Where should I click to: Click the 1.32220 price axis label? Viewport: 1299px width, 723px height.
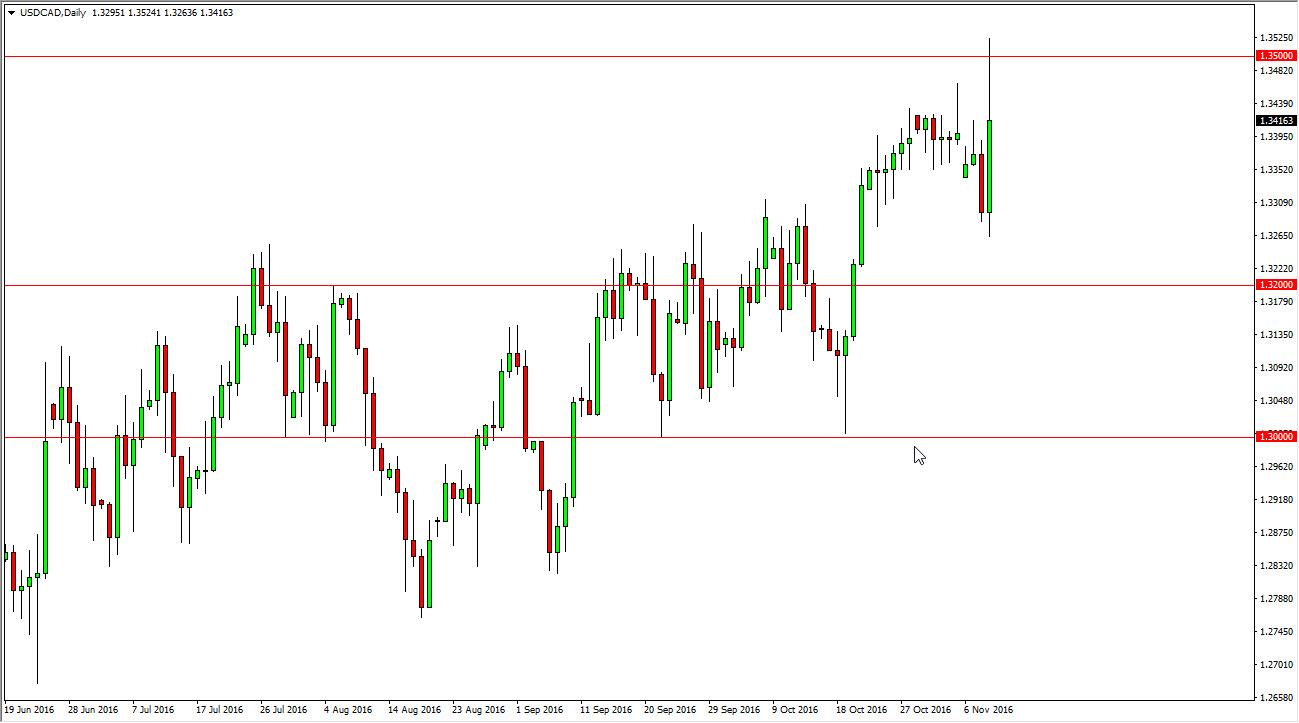coord(1277,268)
